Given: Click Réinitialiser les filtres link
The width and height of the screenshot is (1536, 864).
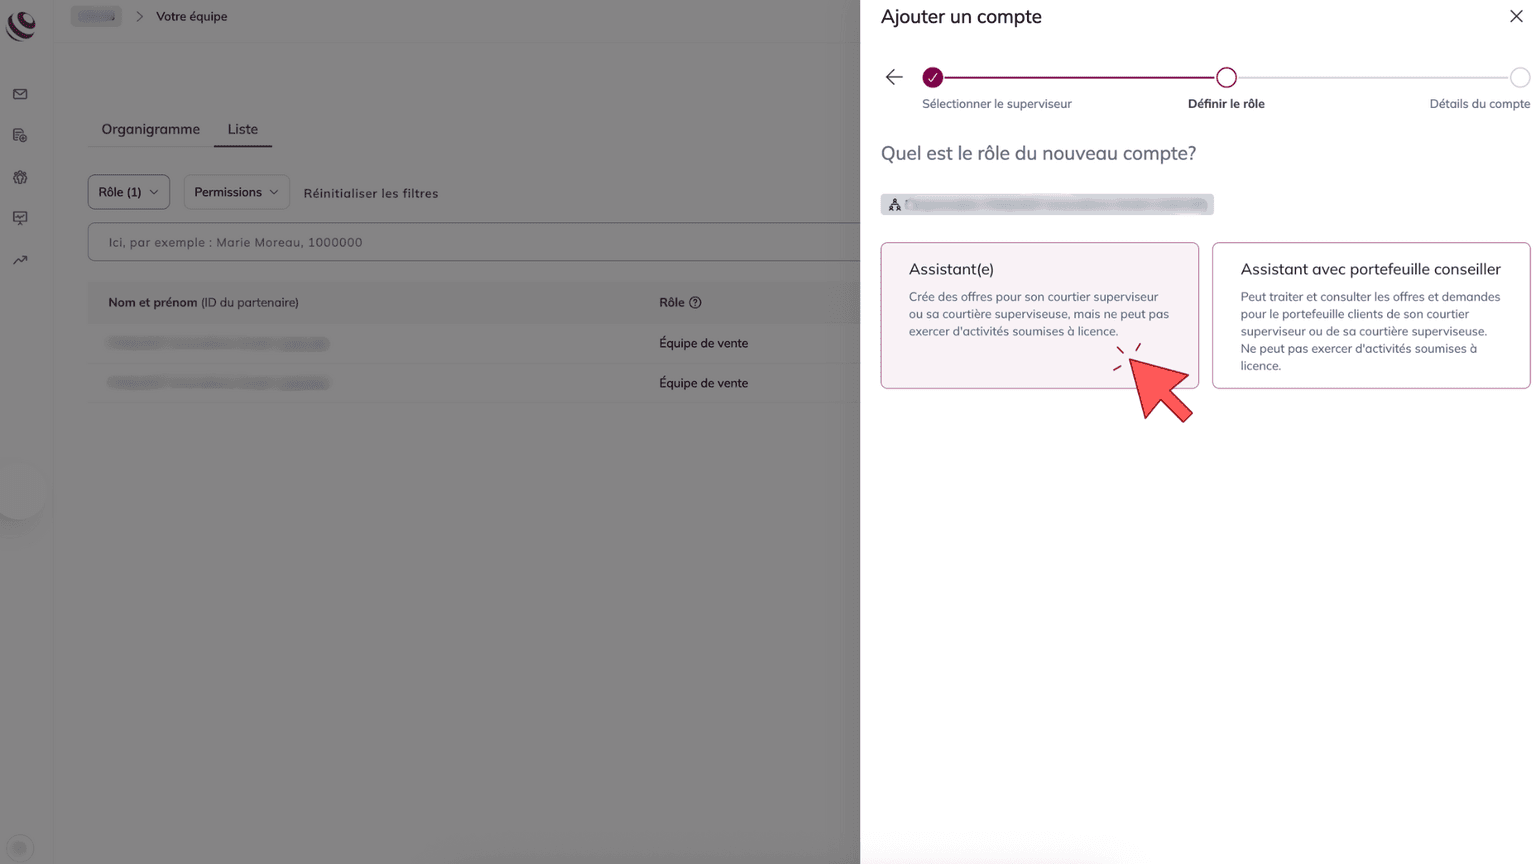Looking at the screenshot, I should tap(370, 193).
